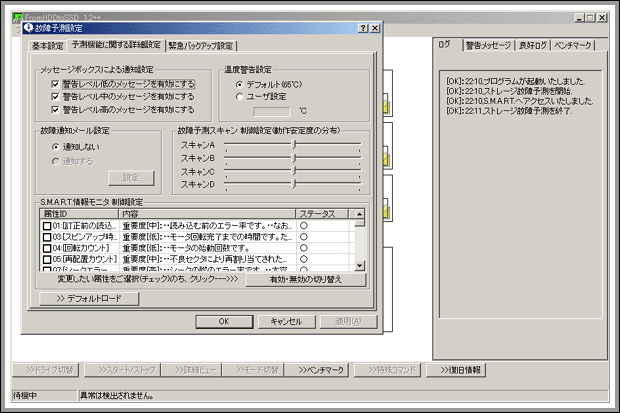The height and width of the screenshot is (413, 620).
Task: Check the 03:[スピンアップ時 attribute row
Action: tap(47, 237)
